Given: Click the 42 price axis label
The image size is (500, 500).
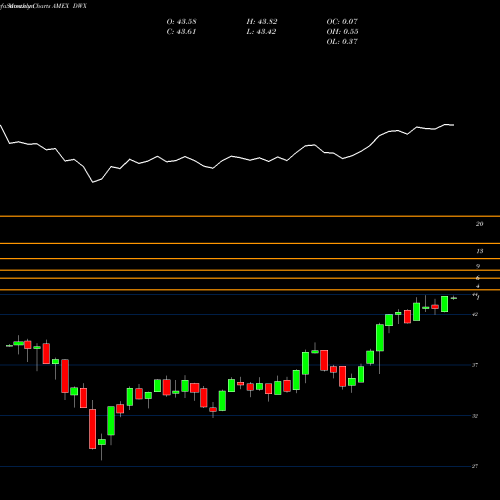Looking at the screenshot, I should pos(476,314).
